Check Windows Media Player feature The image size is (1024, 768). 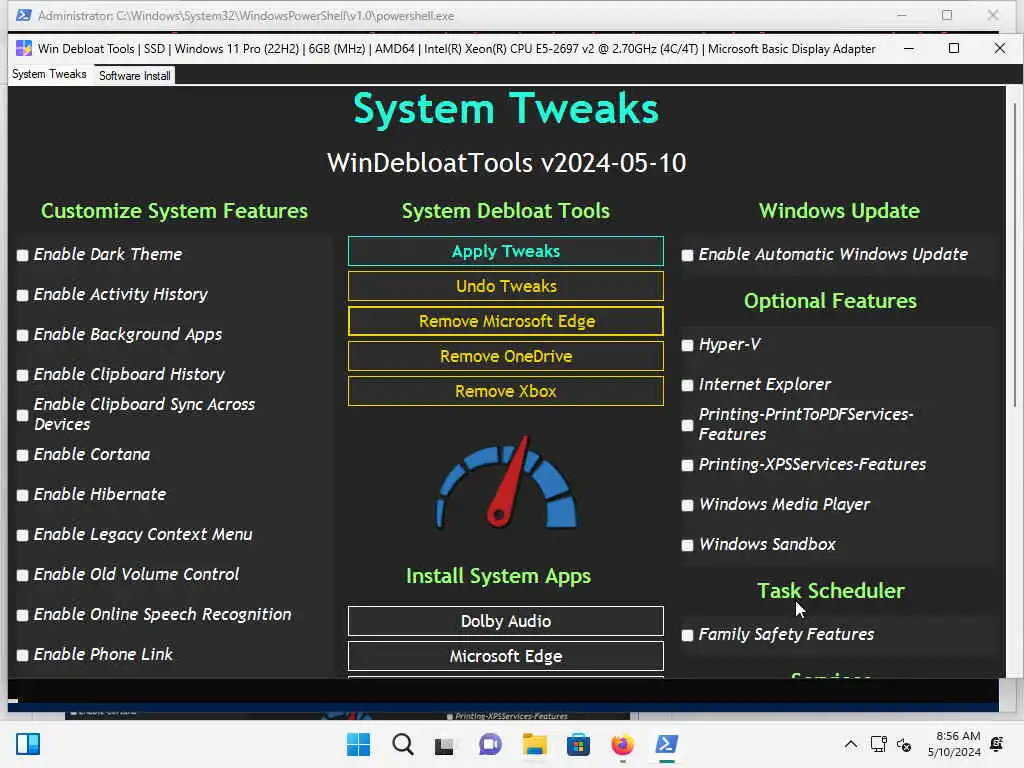pos(687,505)
